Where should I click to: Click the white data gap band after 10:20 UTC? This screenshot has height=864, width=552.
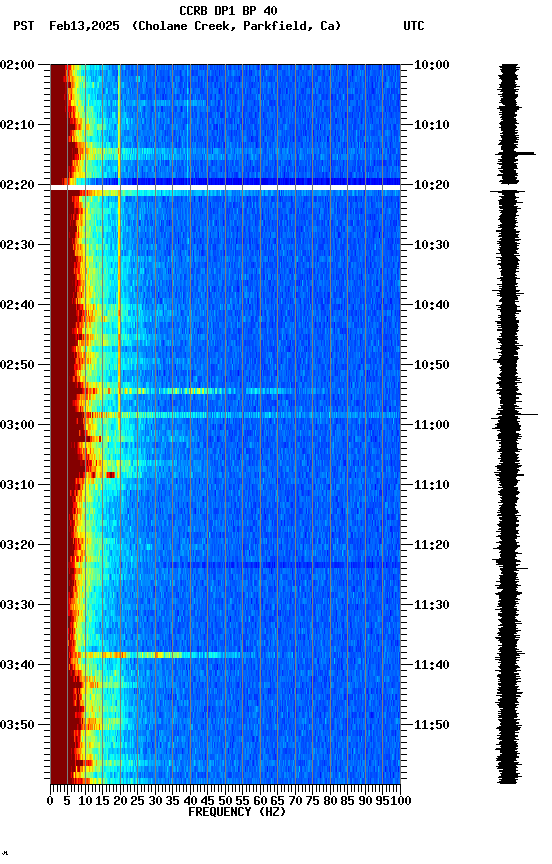[225, 188]
